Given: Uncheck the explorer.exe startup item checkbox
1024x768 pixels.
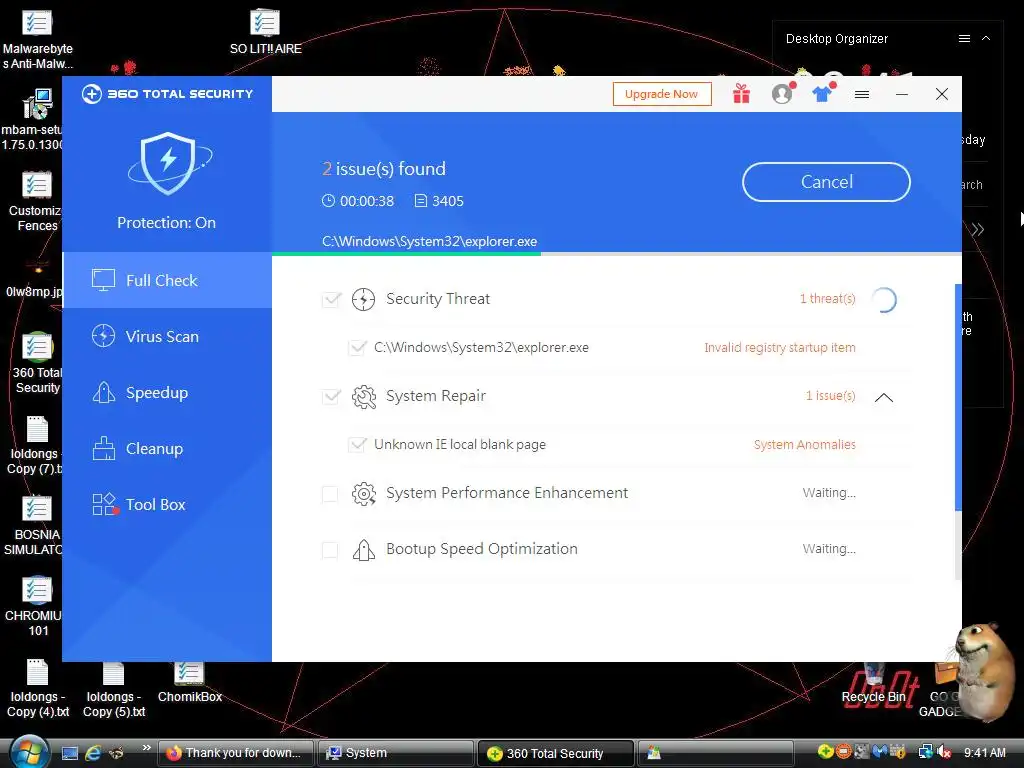Looking at the screenshot, I should coord(357,347).
